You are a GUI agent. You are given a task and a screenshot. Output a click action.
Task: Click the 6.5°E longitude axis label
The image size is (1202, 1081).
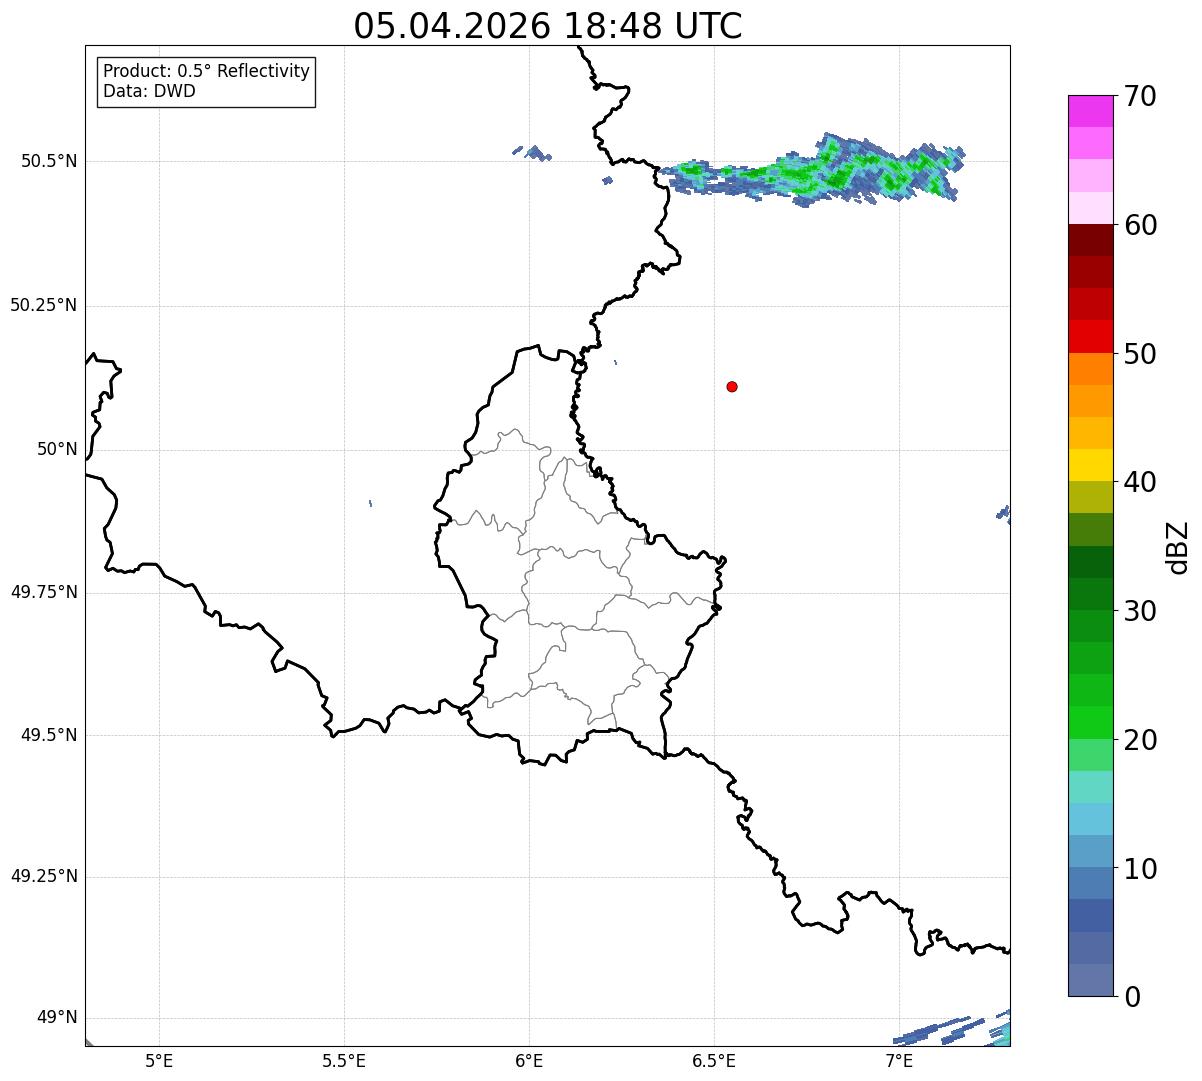pyautogui.click(x=714, y=1061)
